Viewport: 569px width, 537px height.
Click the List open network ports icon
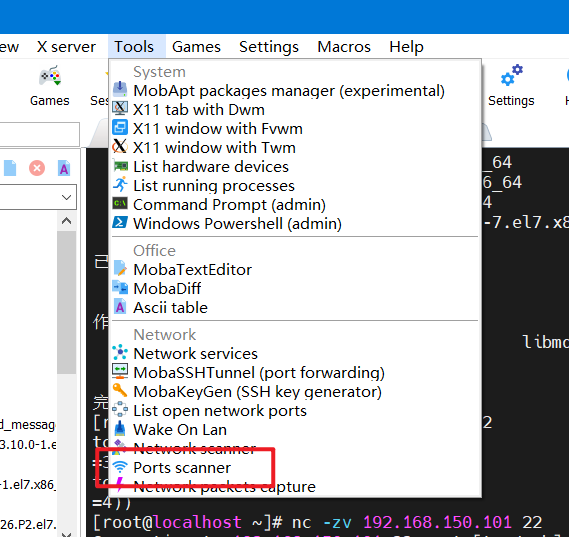click(x=120, y=409)
